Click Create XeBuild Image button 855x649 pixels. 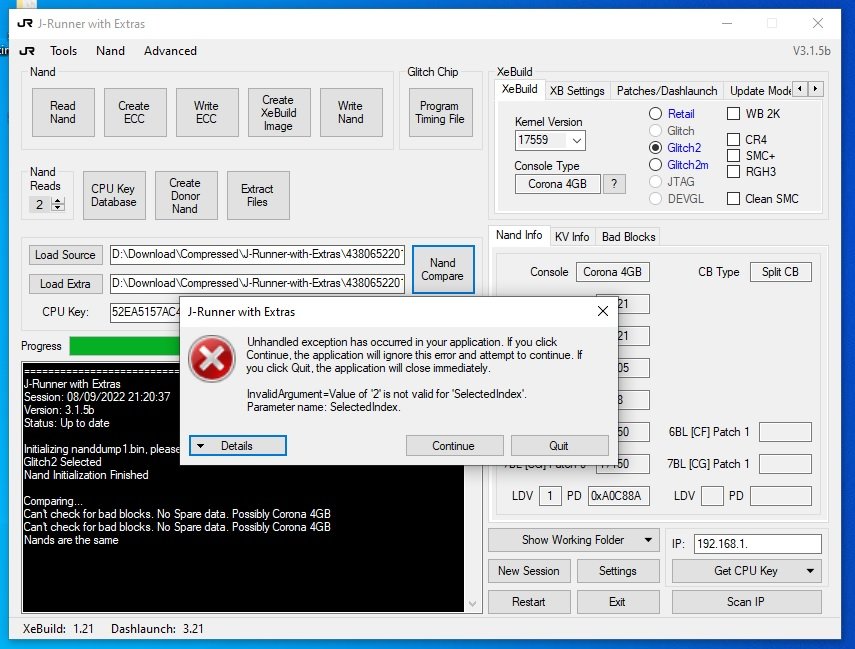tap(279, 112)
